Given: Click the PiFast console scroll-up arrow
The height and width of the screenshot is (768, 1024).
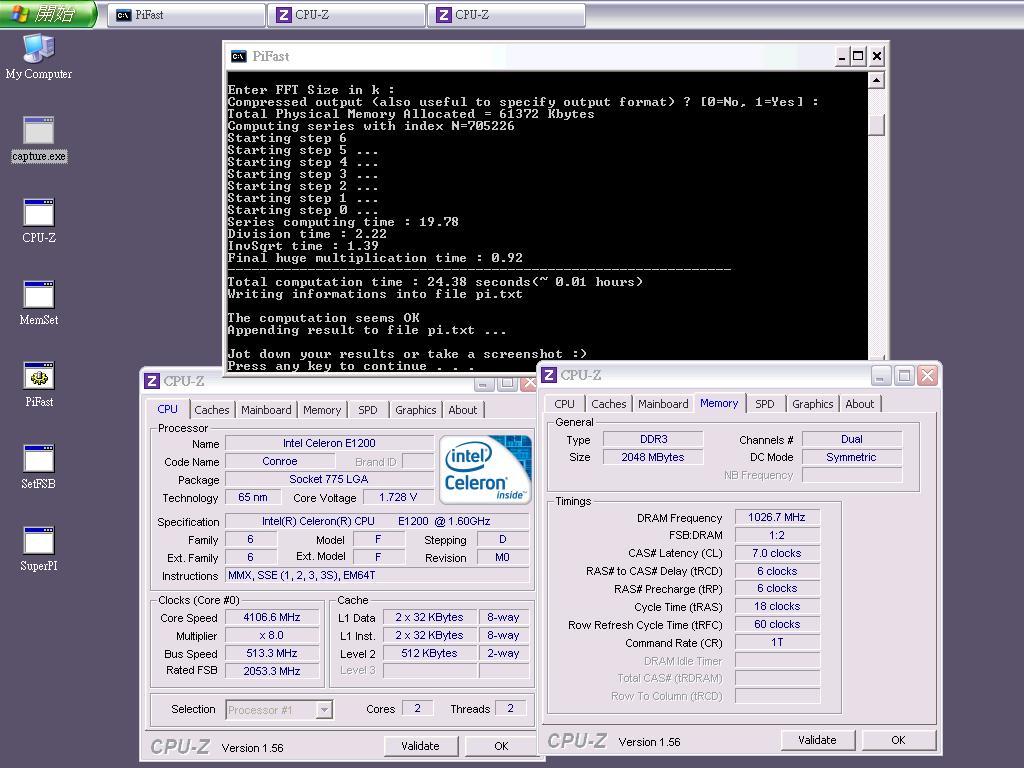Looking at the screenshot, I should [876, 80].
